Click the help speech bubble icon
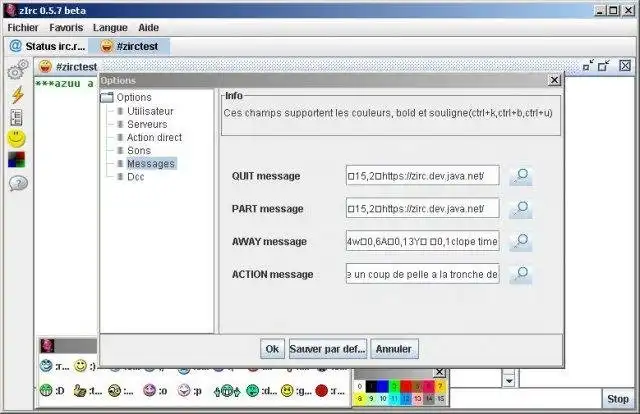This screenshot has height=414, width=640. coord(18,184)
